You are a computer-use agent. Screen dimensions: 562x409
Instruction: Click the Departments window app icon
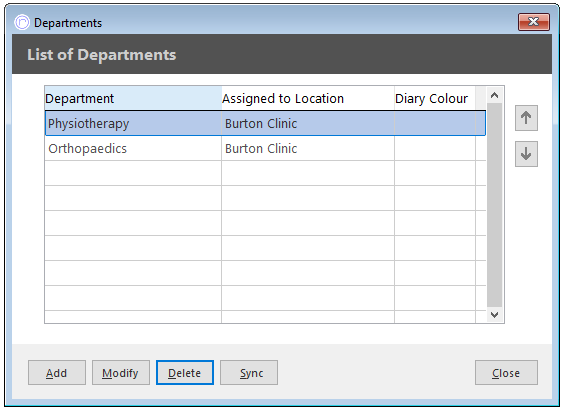pos(22,23)
